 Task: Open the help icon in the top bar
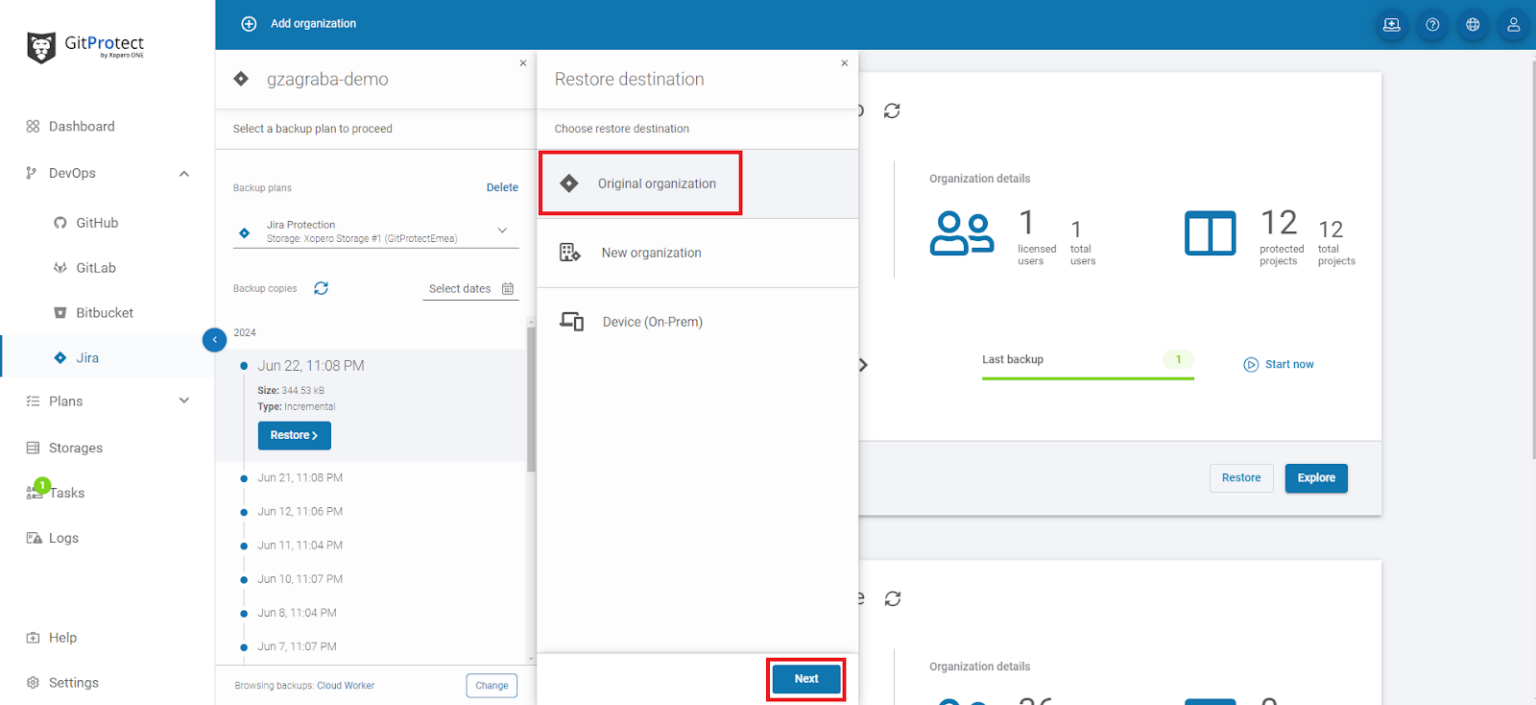1431,24
